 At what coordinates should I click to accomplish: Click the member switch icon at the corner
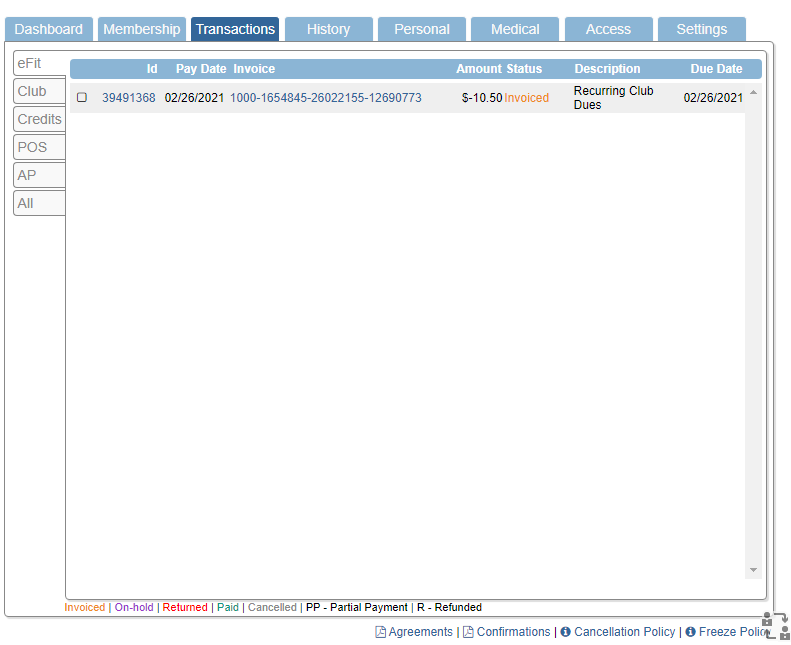pos(776,626)
